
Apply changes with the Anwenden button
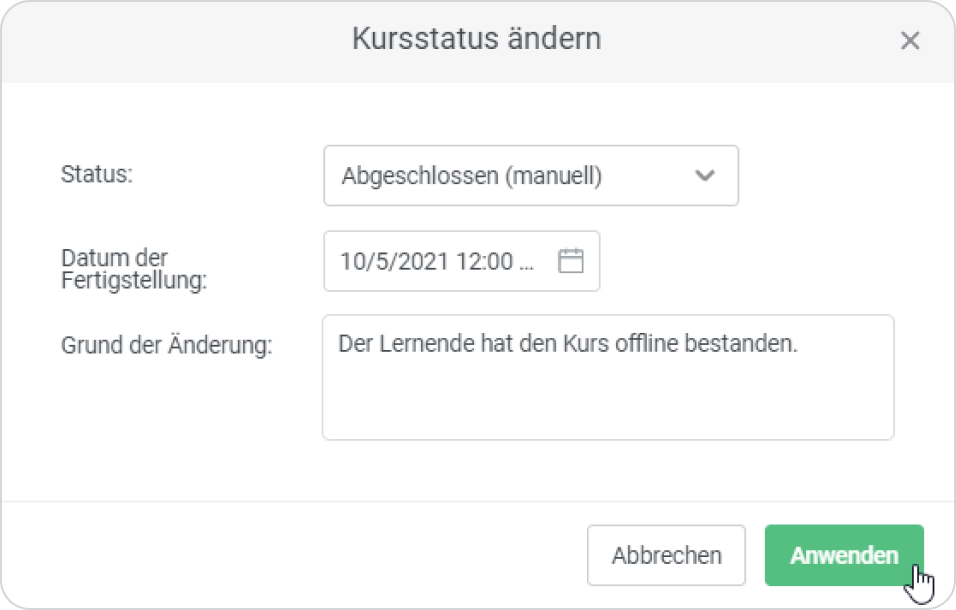tap(843, 555)
